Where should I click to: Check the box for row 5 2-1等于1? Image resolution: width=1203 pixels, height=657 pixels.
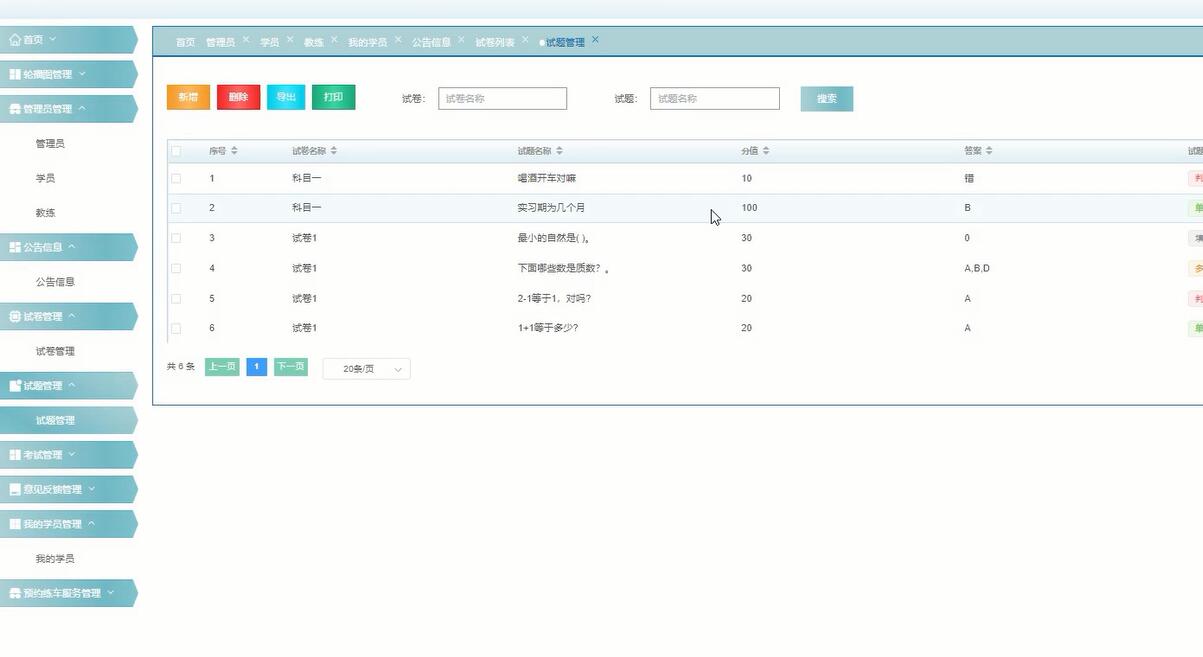pos(176,298)
